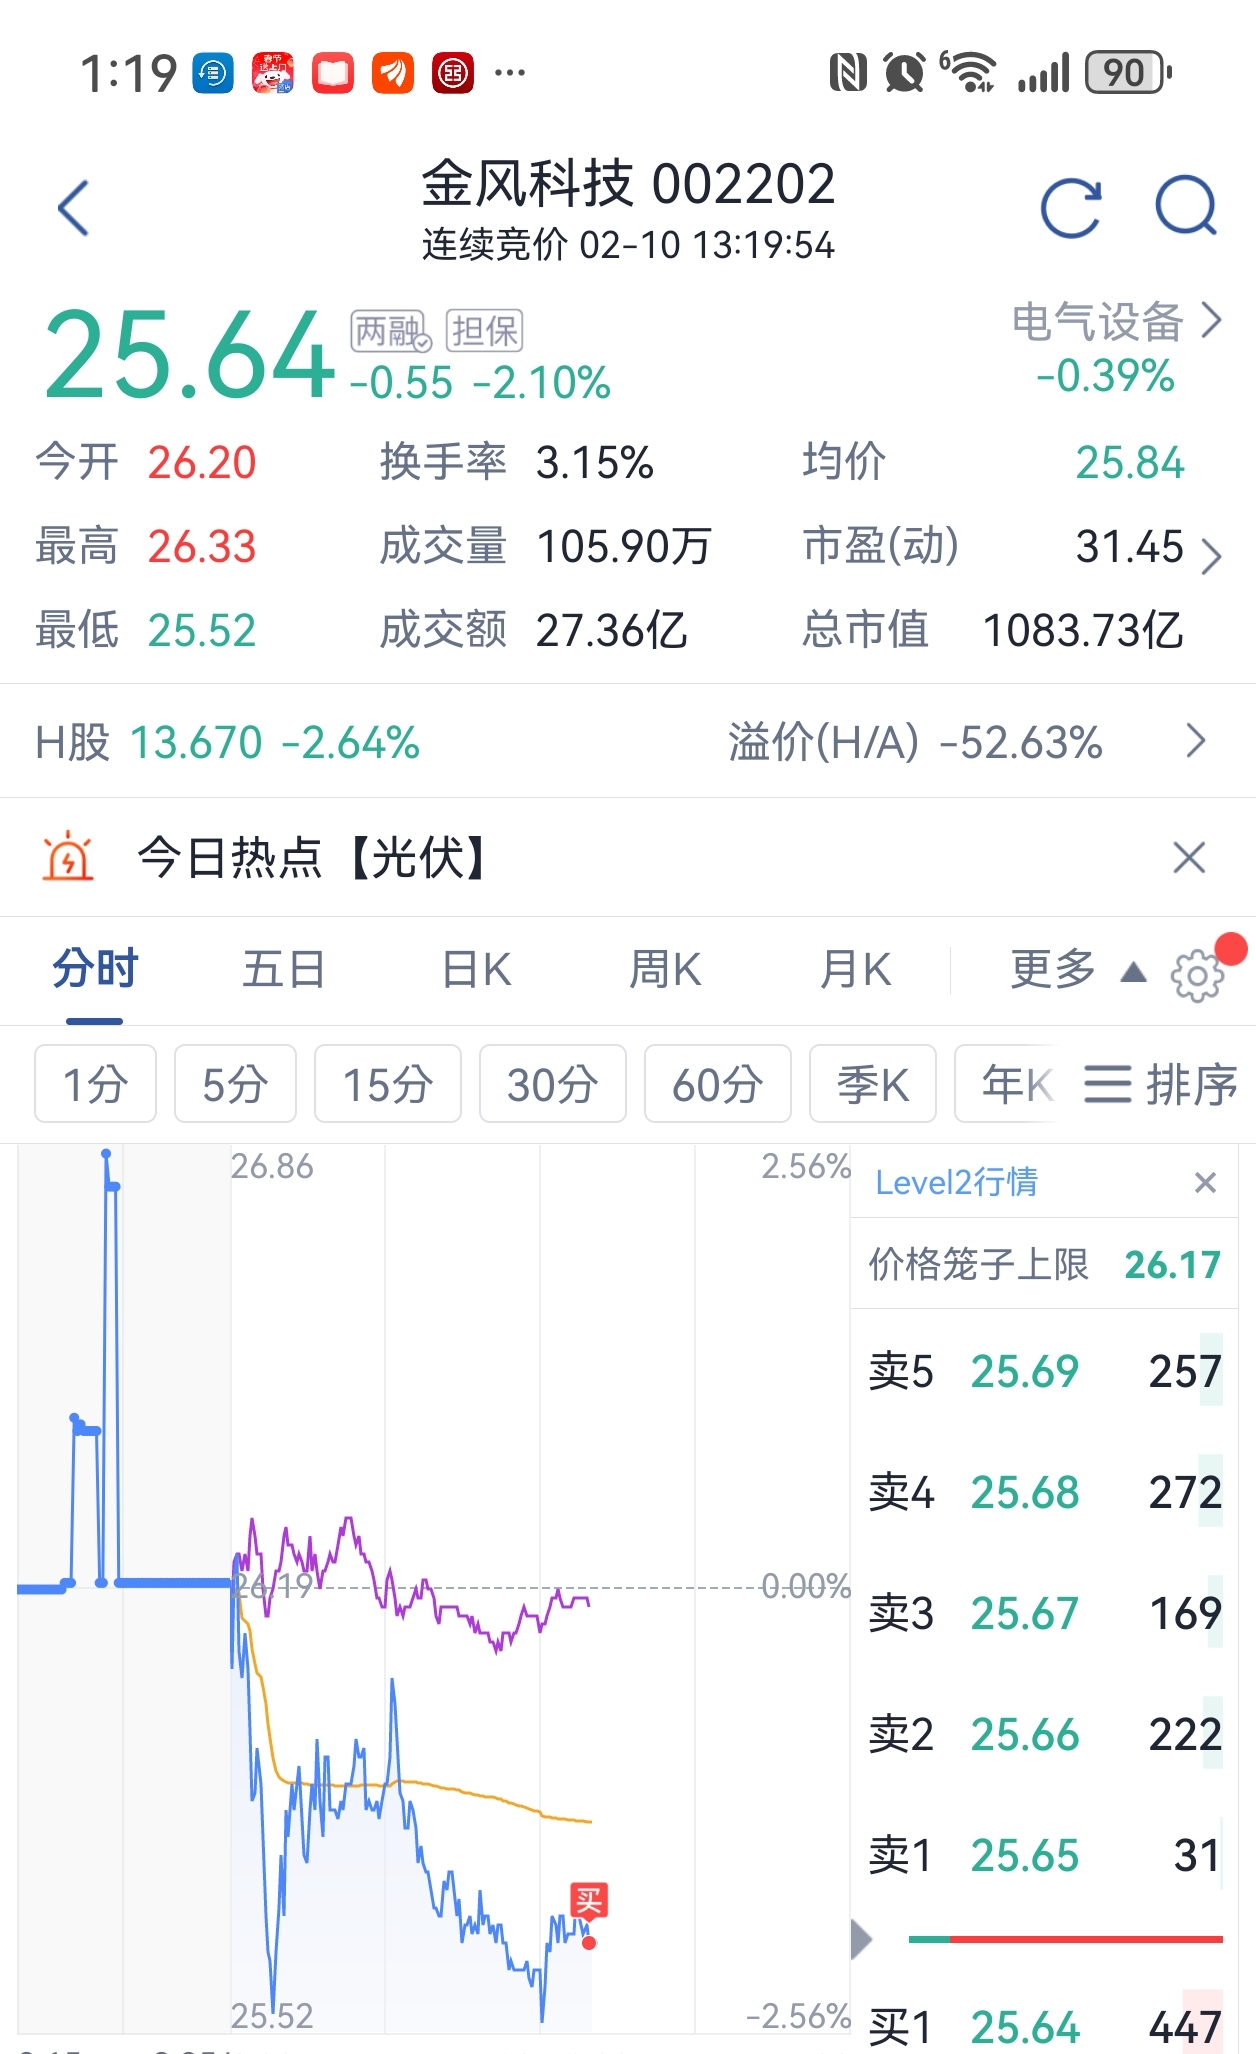
Task: Close the Level2行情 panel
Action: pyautogui.click(x=1205, y=1183)
